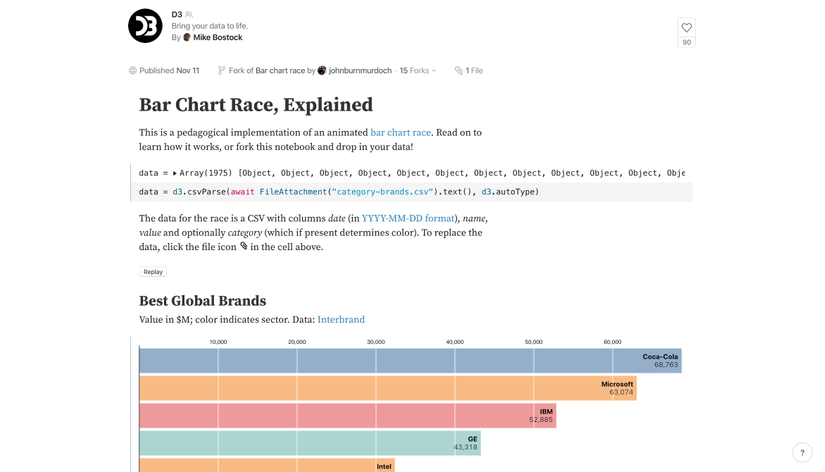Click Mike Bostock's small avatar
The image size is (825, 472).
pyautogui.click(x=187, y=38)
